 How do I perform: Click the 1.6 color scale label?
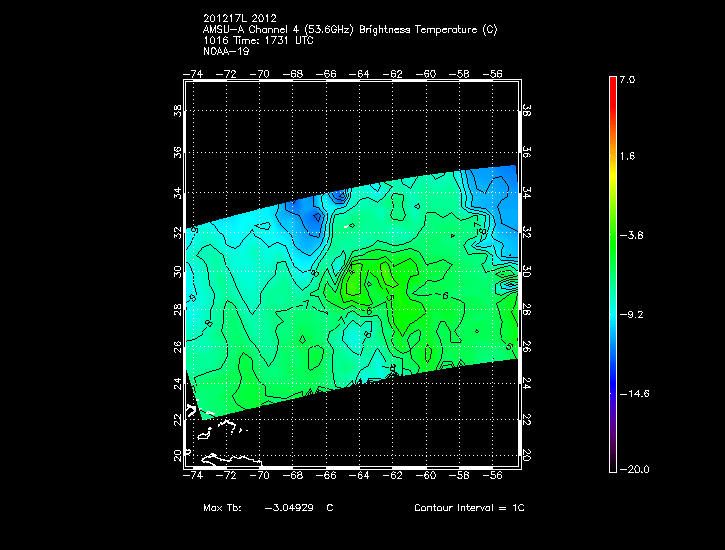(626, 157)
